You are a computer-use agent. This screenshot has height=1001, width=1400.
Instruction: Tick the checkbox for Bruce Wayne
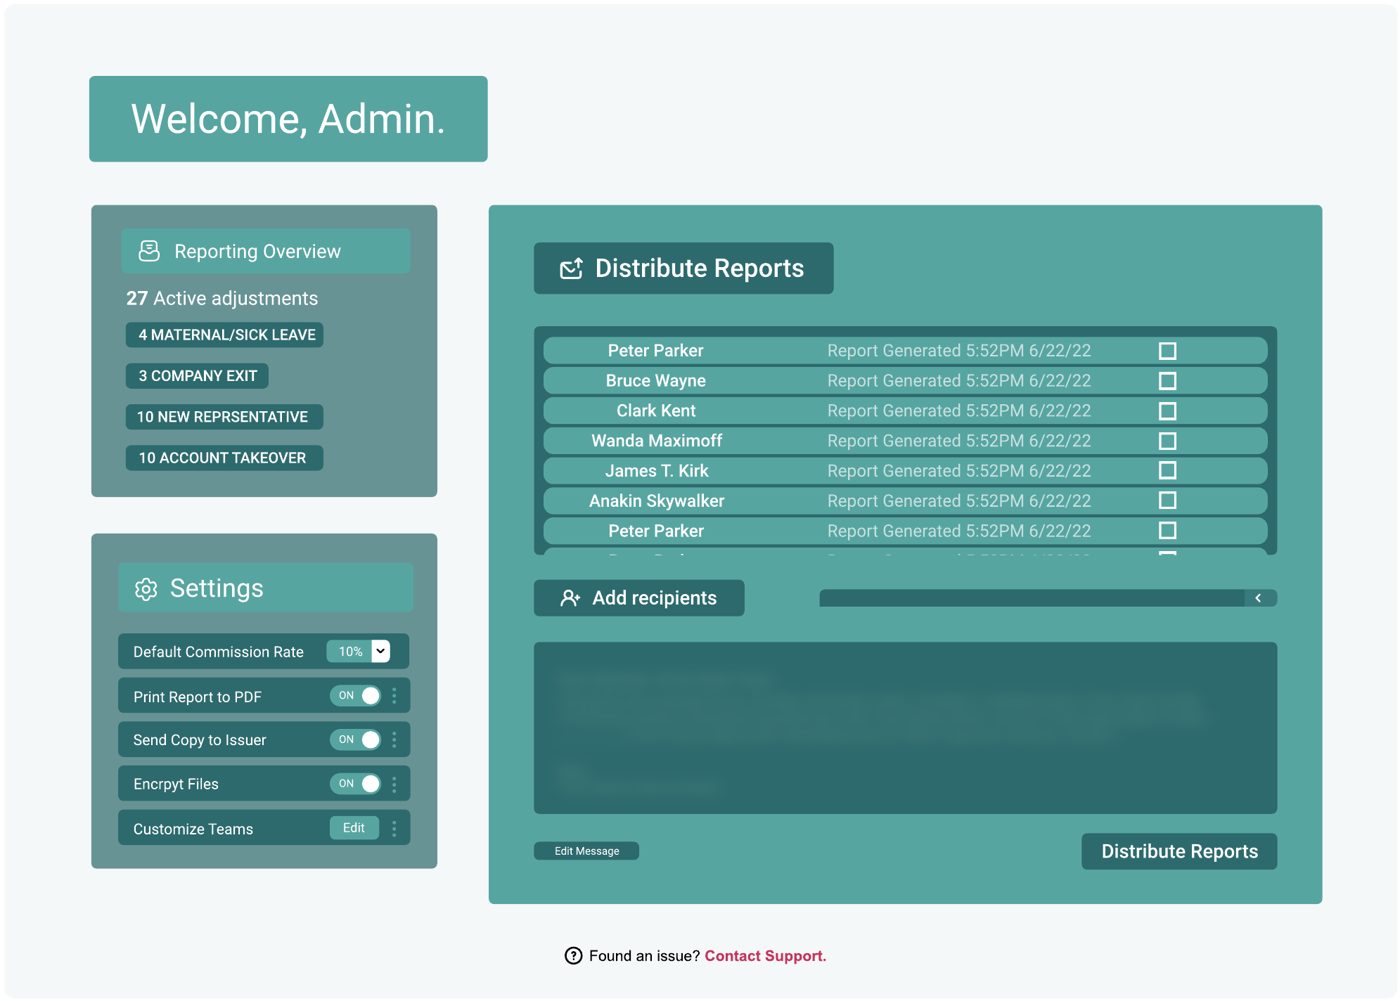[x=1167, y=381]
